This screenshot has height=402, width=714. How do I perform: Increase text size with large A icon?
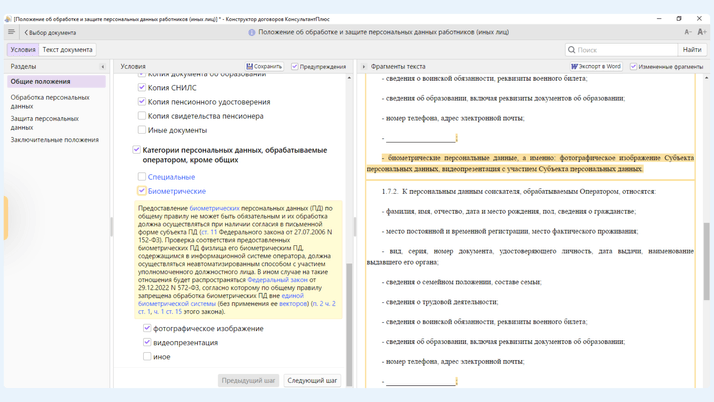click(701, 32)
